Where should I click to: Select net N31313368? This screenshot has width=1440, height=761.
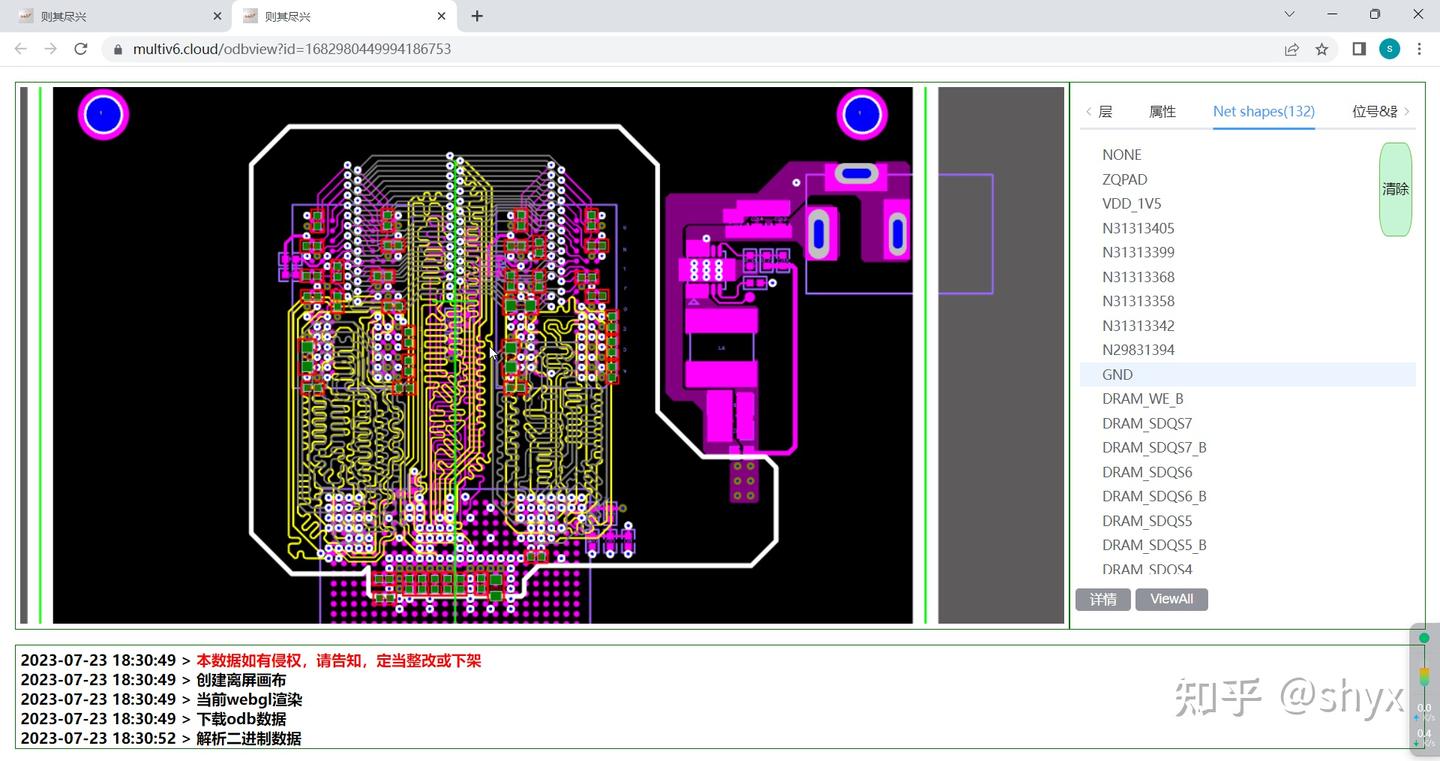point(1248,277)
